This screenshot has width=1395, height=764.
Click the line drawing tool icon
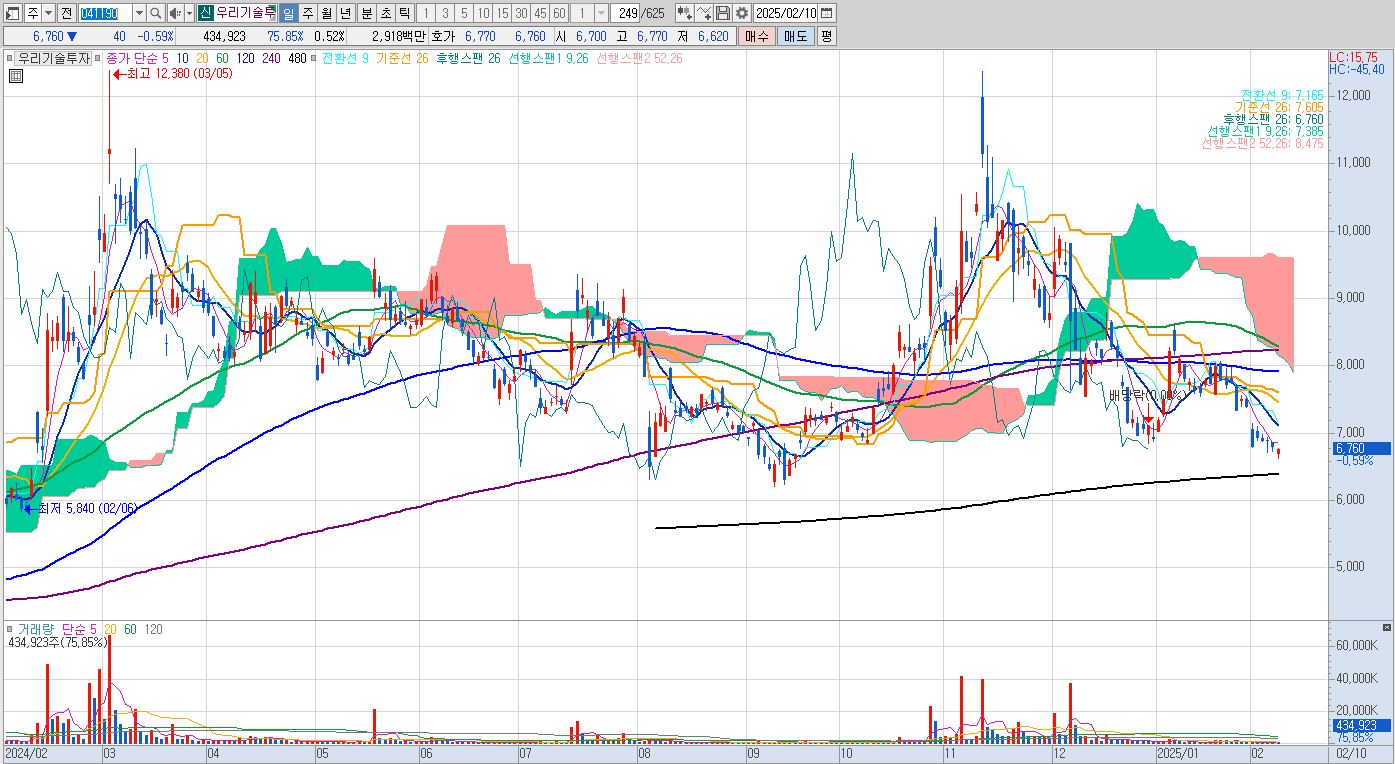704,13
